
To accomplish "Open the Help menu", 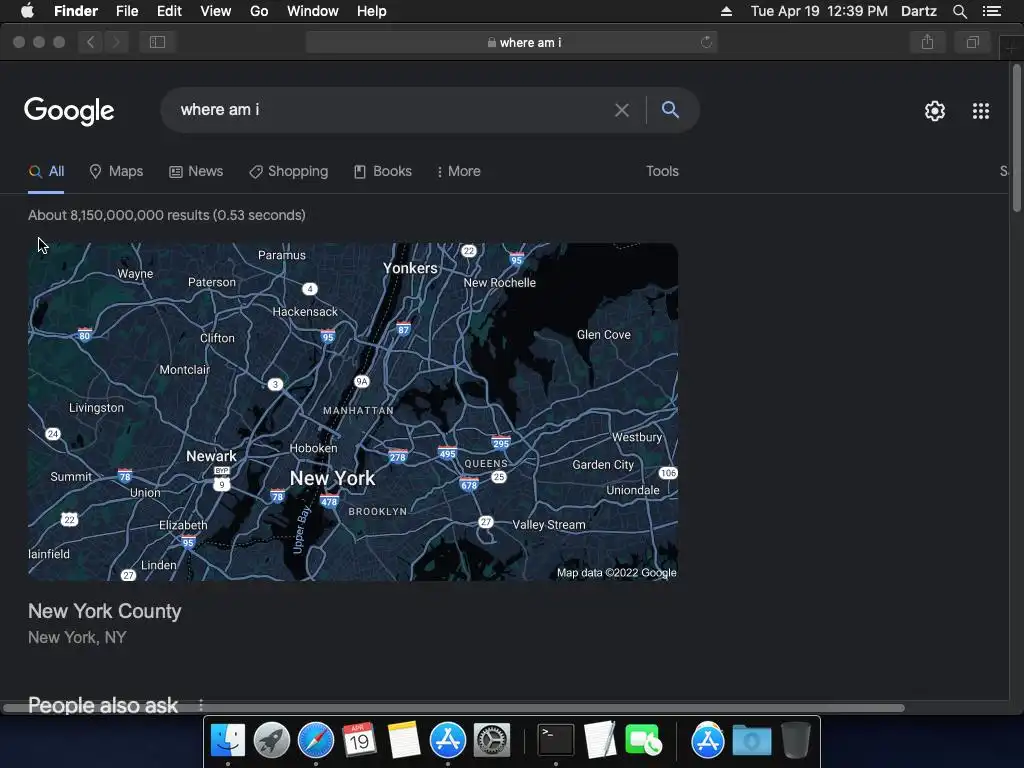I will click(372, 11).
